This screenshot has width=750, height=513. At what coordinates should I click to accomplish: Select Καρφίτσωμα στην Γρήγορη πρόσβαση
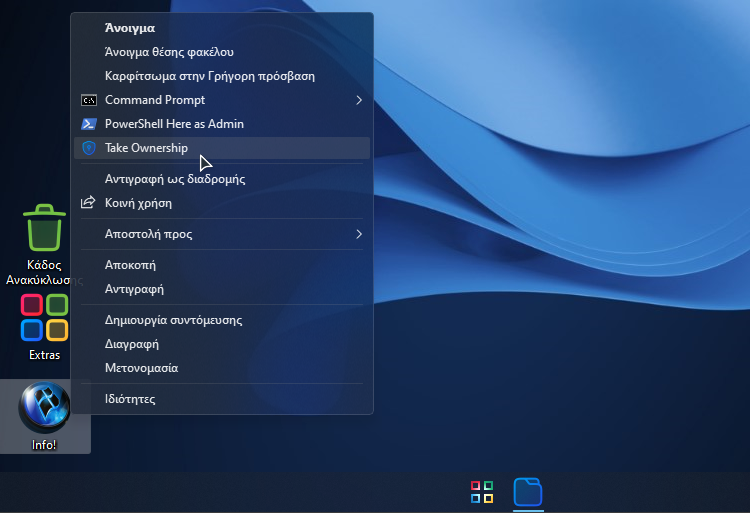tap(222, 76)
